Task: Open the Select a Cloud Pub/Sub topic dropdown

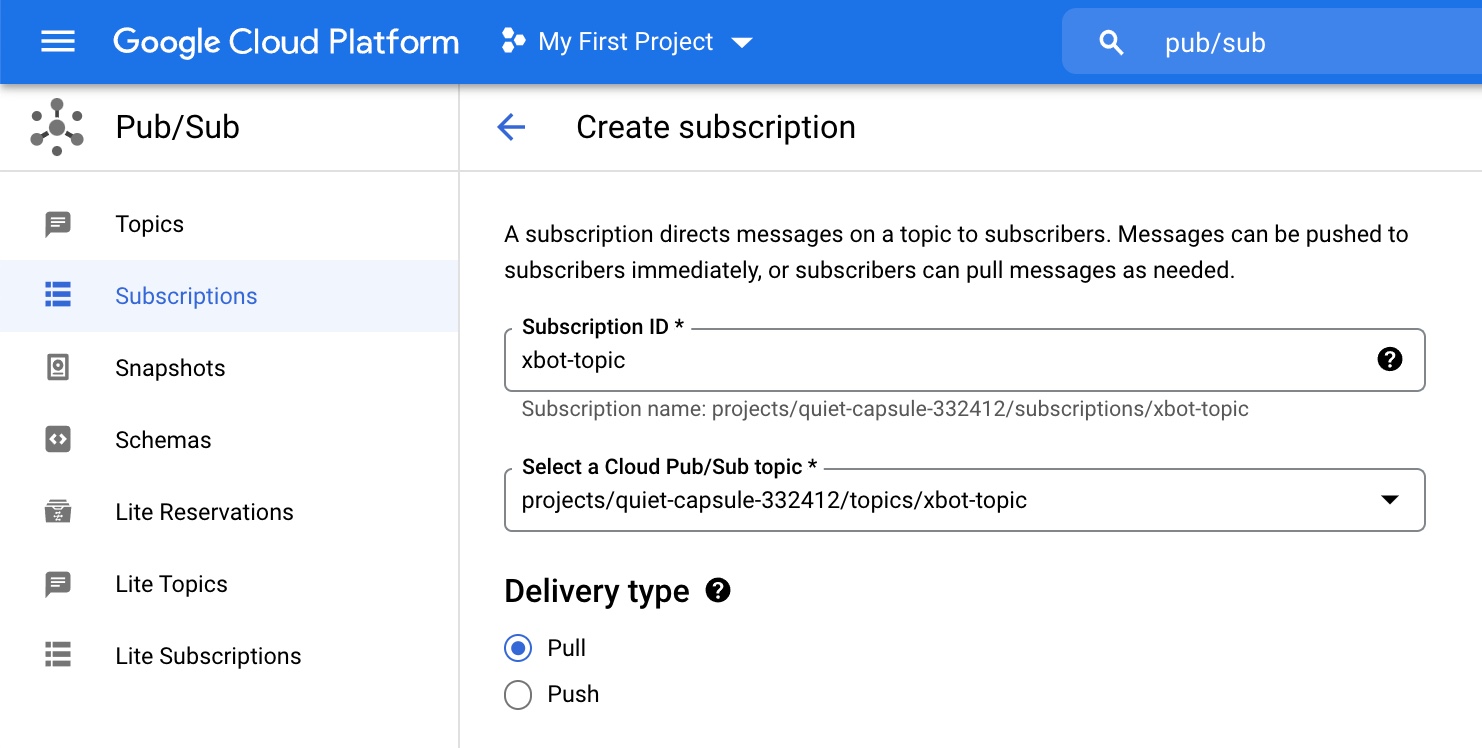Action: tap(965, 500)
